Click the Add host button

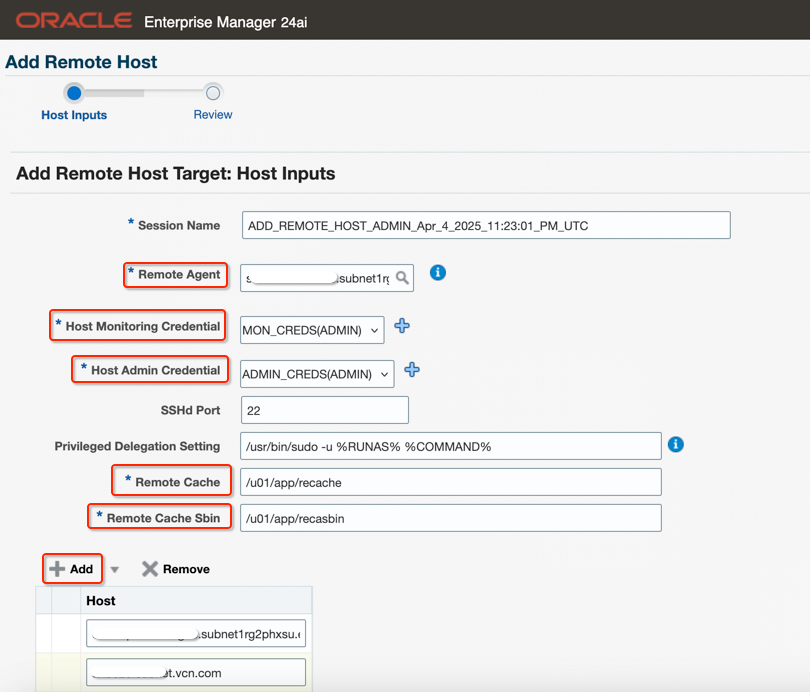point(72,569)
